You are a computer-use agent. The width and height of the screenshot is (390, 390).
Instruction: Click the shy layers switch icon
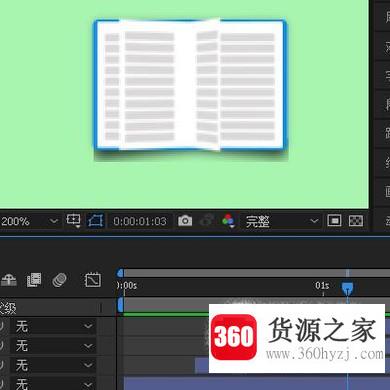click(x=9, y=280)
